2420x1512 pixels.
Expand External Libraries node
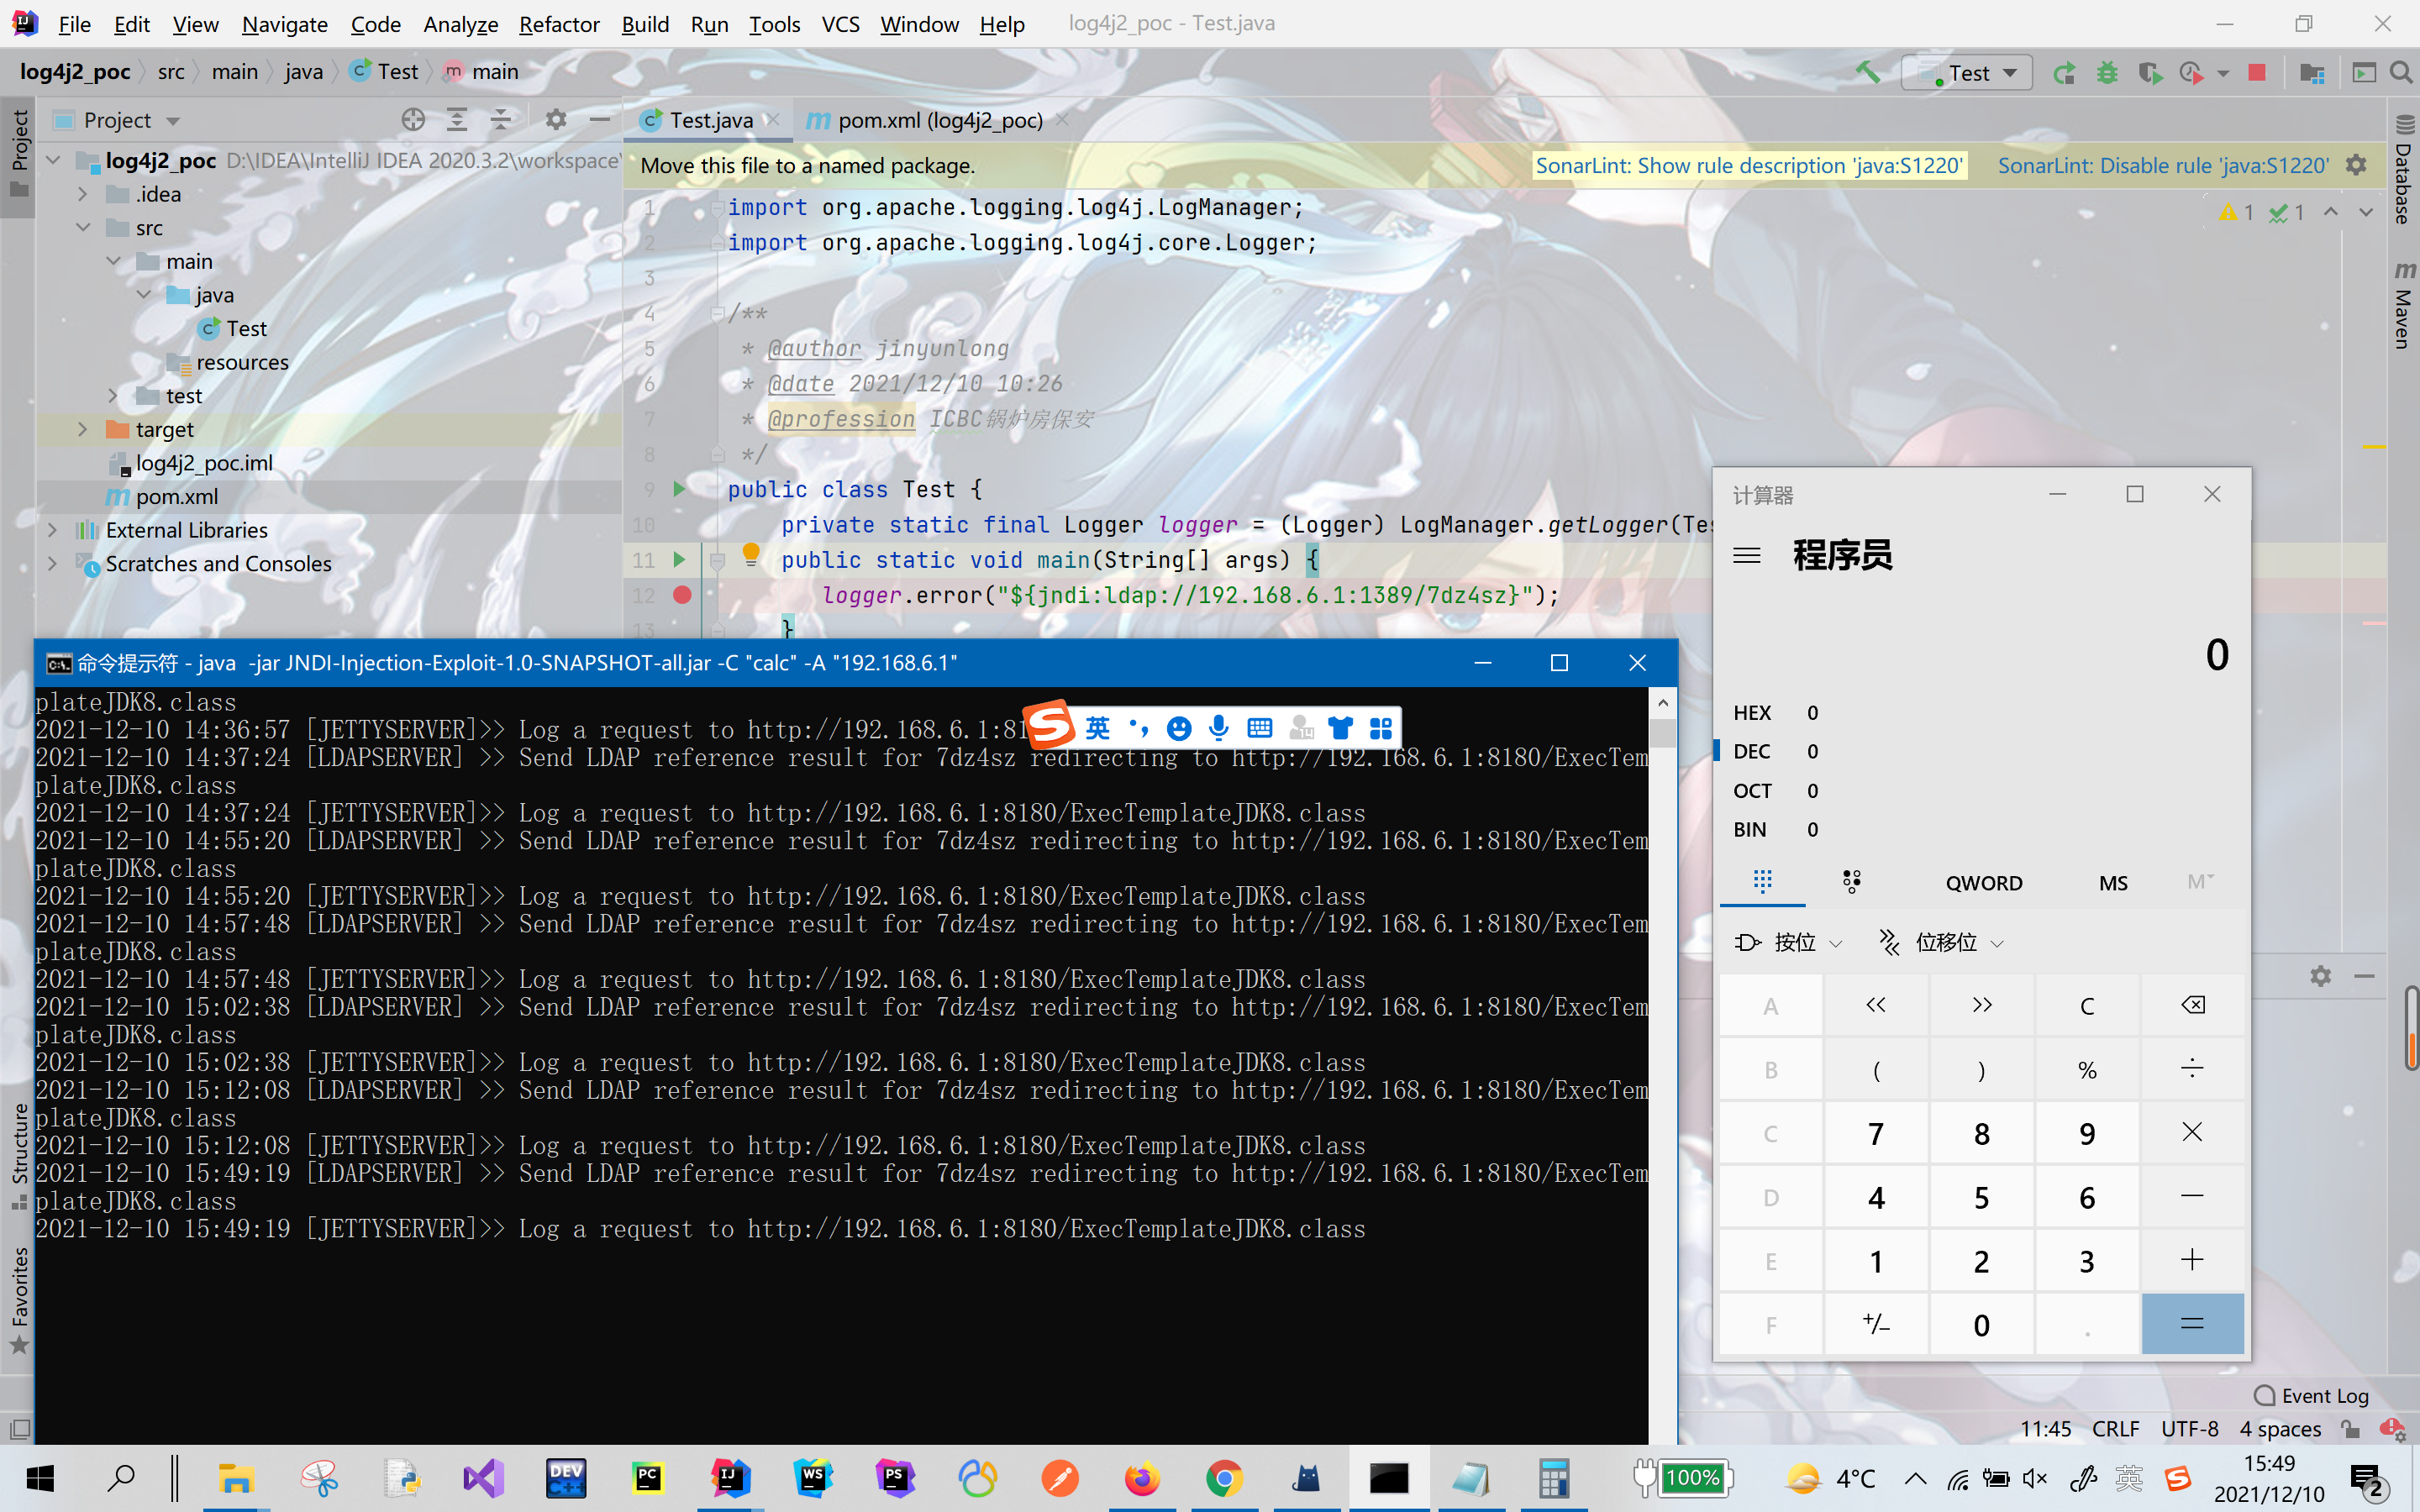(53, 530)
